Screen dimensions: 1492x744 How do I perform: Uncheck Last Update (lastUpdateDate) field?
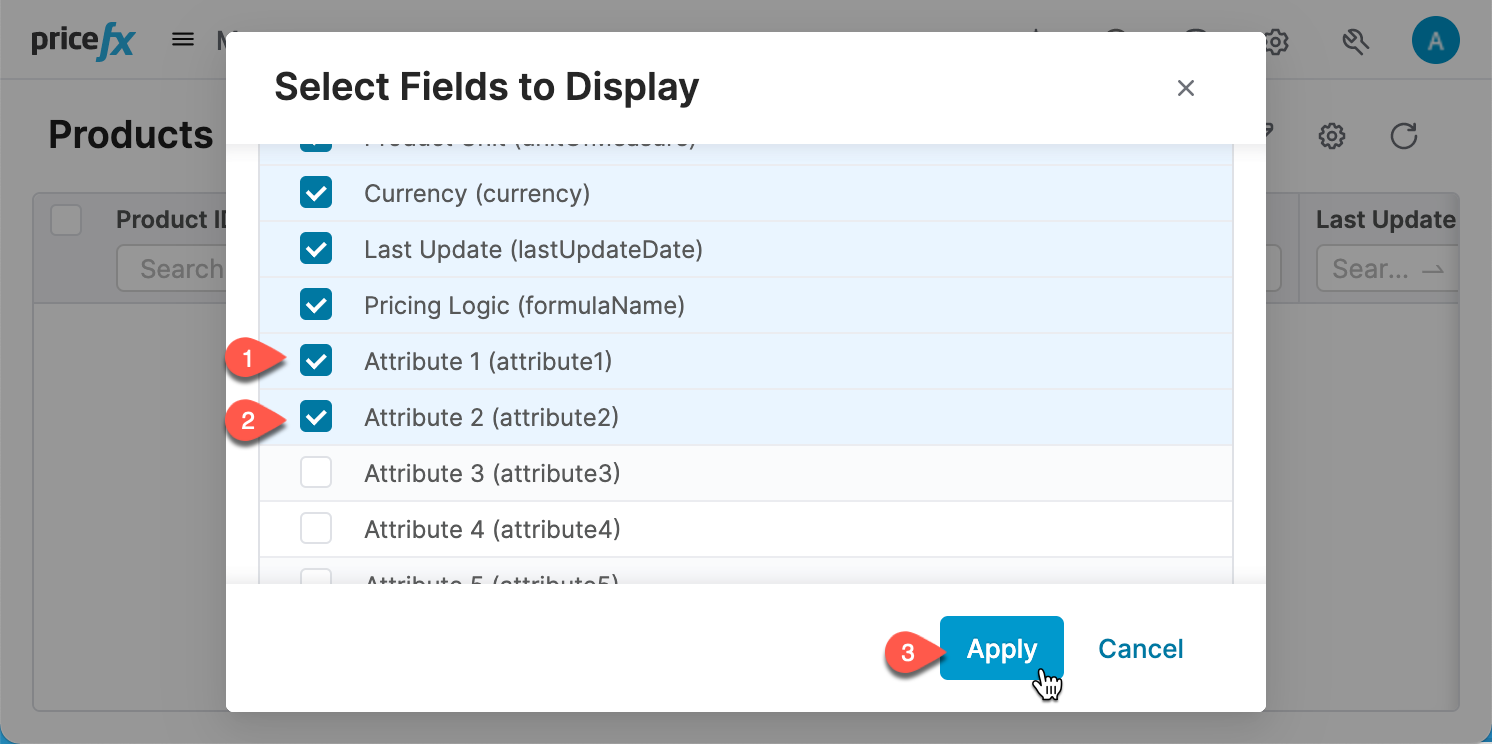click(316, 249)
